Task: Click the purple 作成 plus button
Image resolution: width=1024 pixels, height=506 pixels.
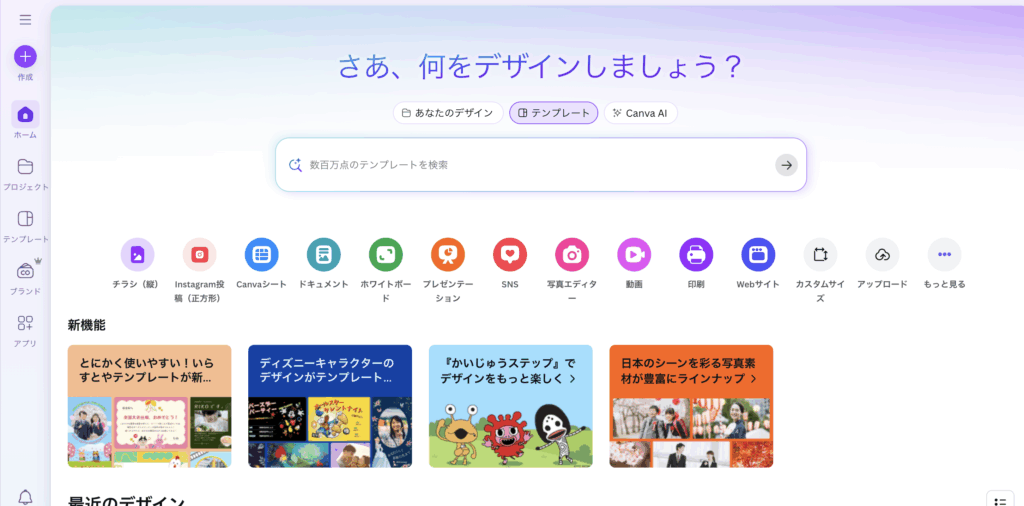Action: (x=25, y=57)
